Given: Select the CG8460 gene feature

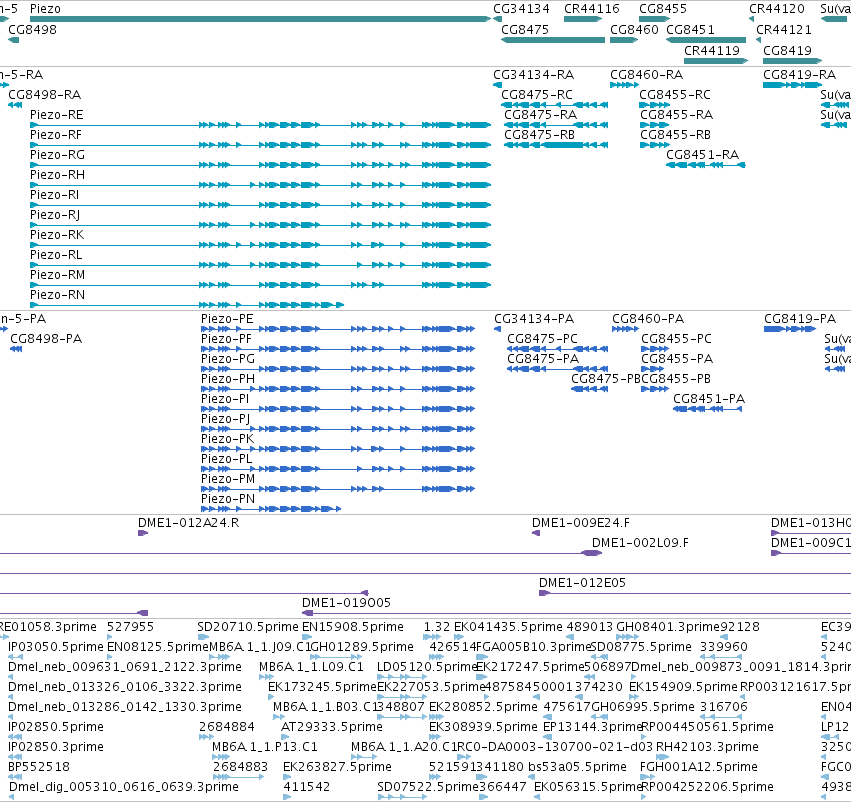Looking at the screenshot, I should 624,40.
